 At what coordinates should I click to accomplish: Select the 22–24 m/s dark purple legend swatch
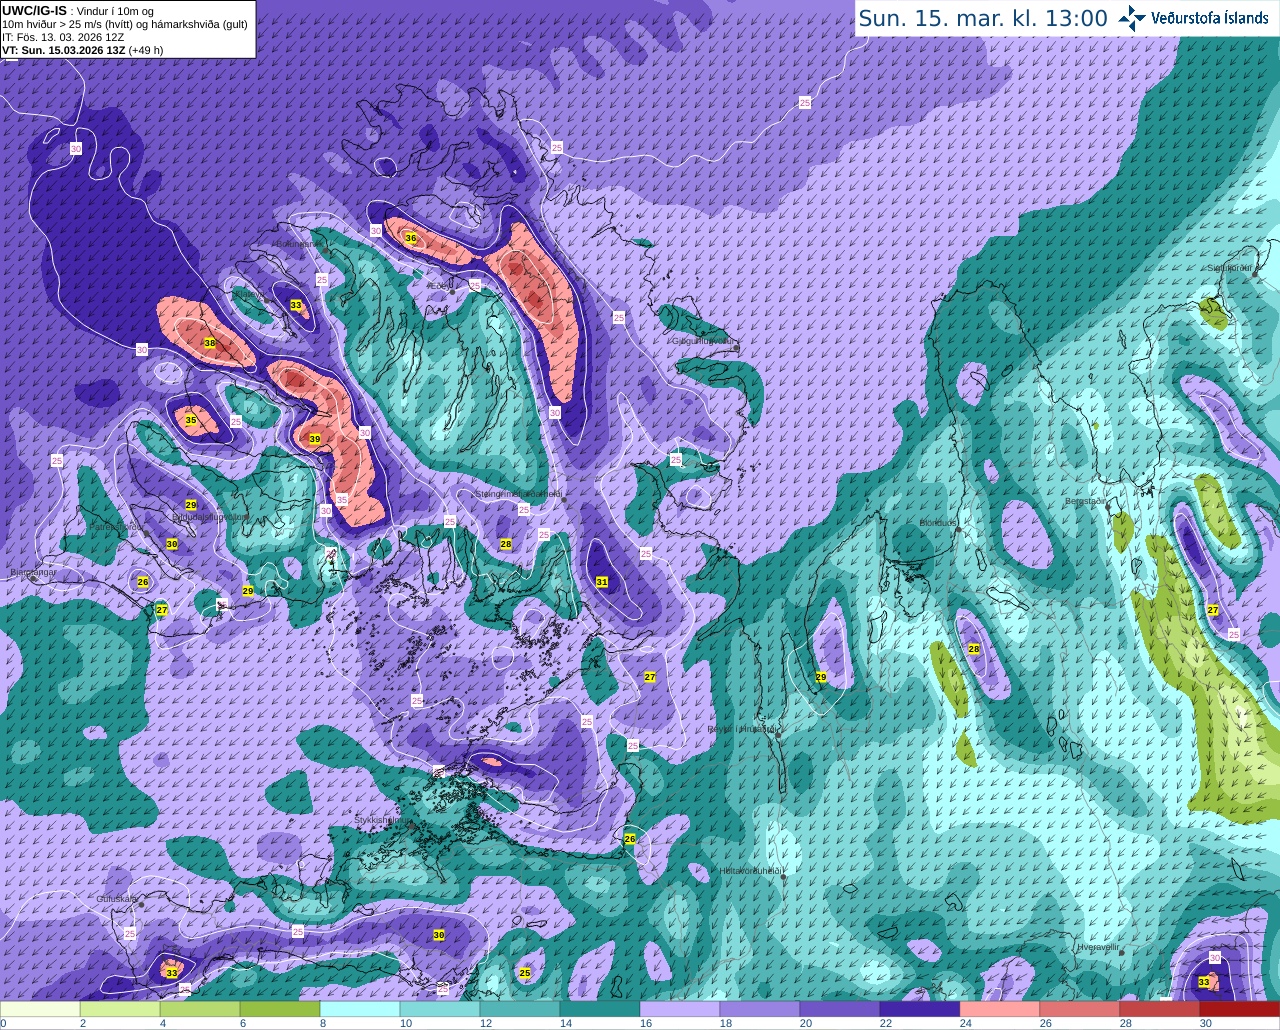(920, 1010)
